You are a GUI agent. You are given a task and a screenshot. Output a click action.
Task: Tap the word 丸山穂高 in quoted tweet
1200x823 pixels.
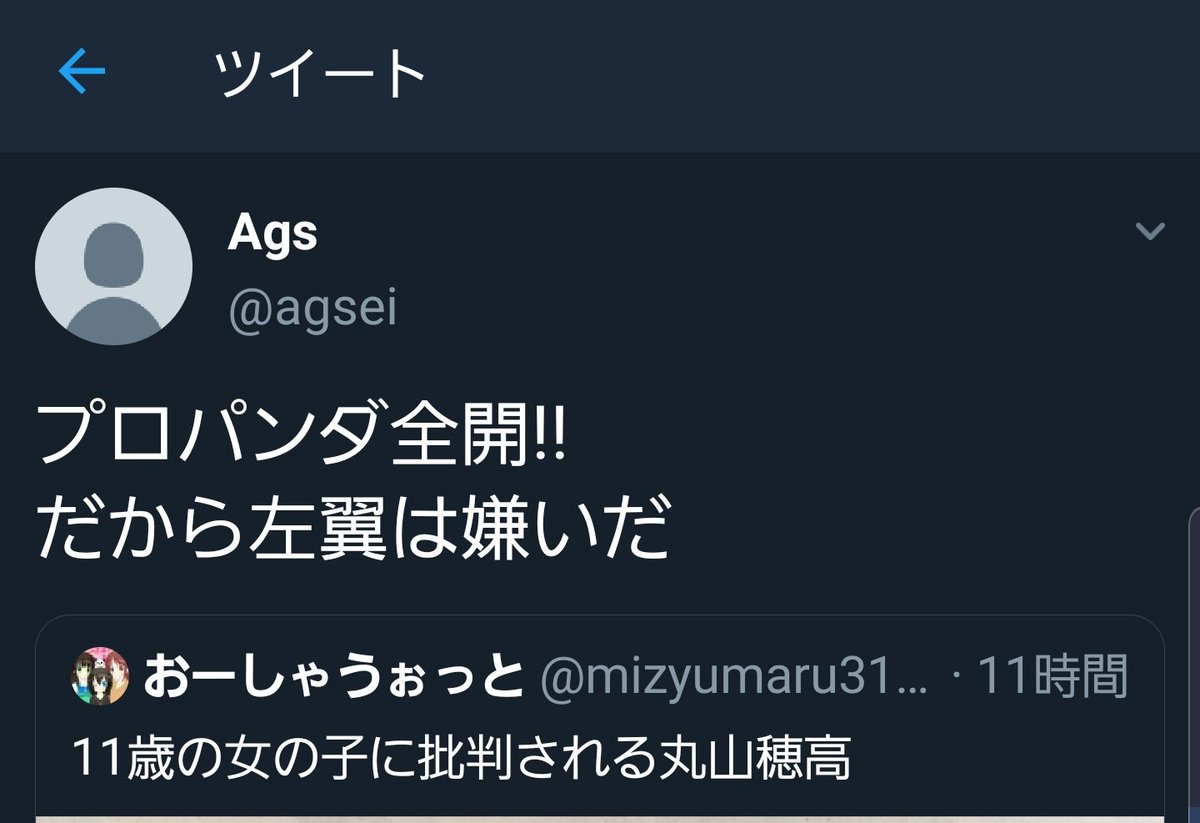[757, 760]
